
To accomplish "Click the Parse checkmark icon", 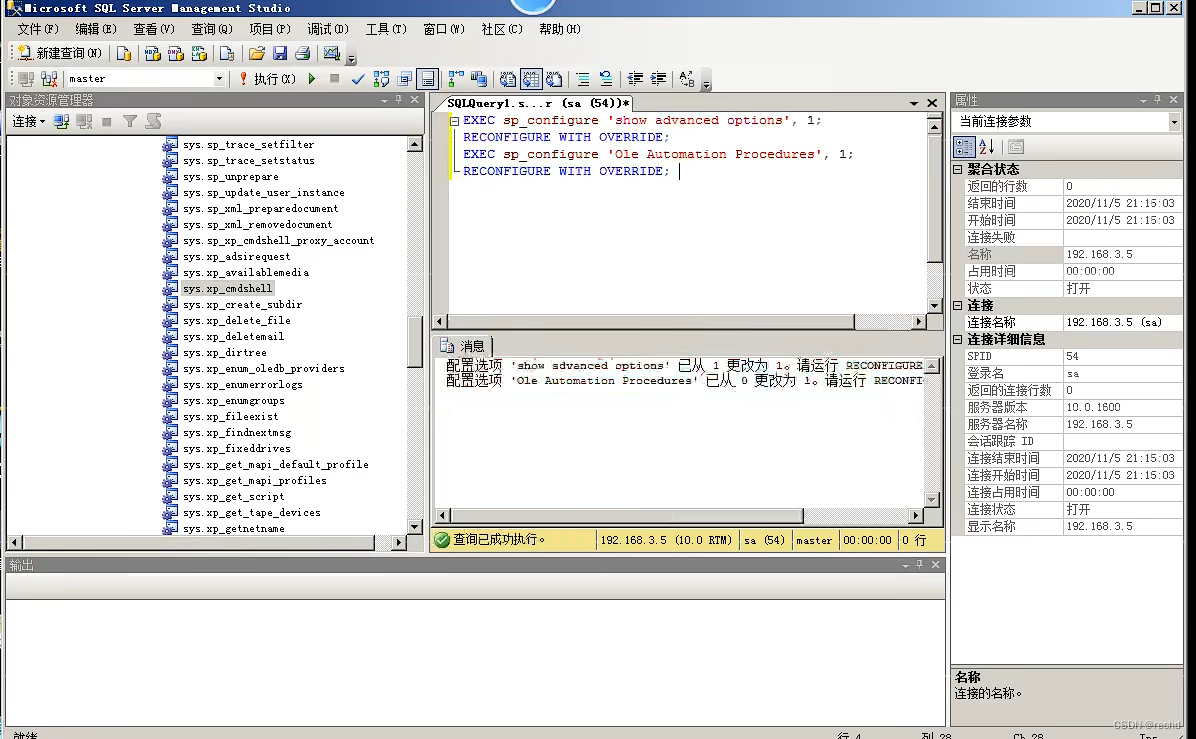I will pos(358,79).
